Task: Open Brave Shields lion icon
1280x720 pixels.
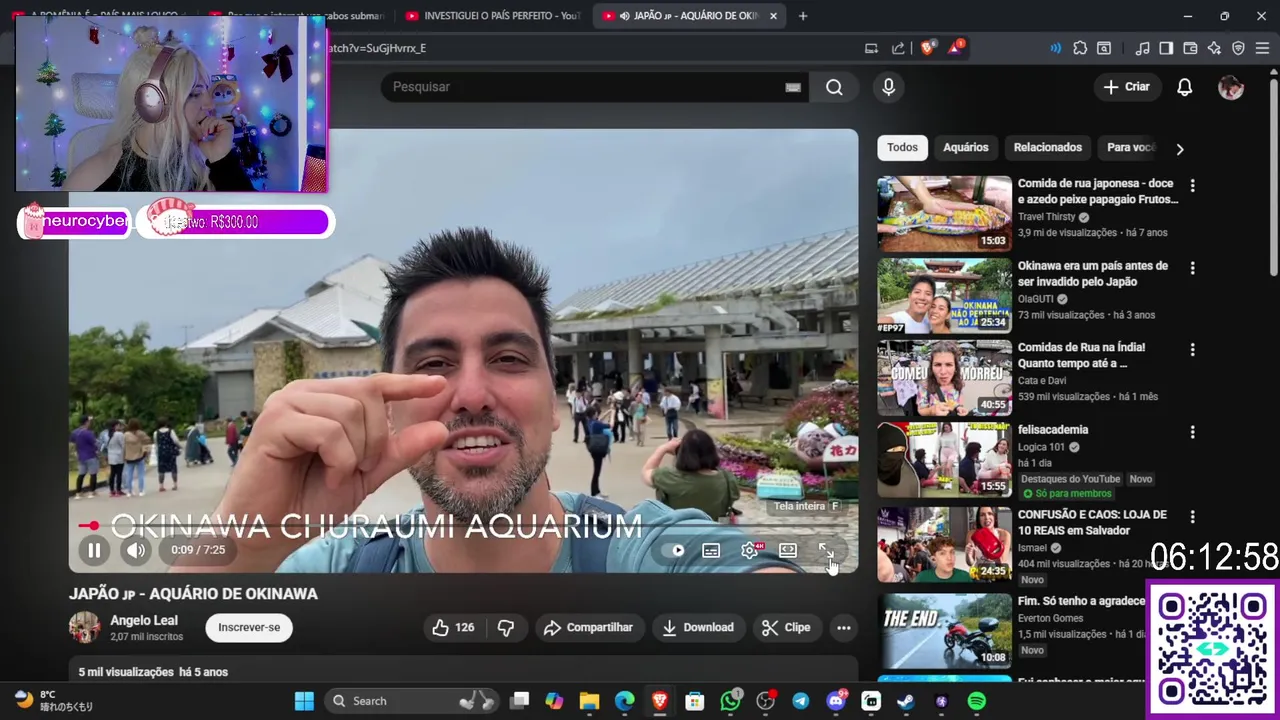Action: pos(927,48)
